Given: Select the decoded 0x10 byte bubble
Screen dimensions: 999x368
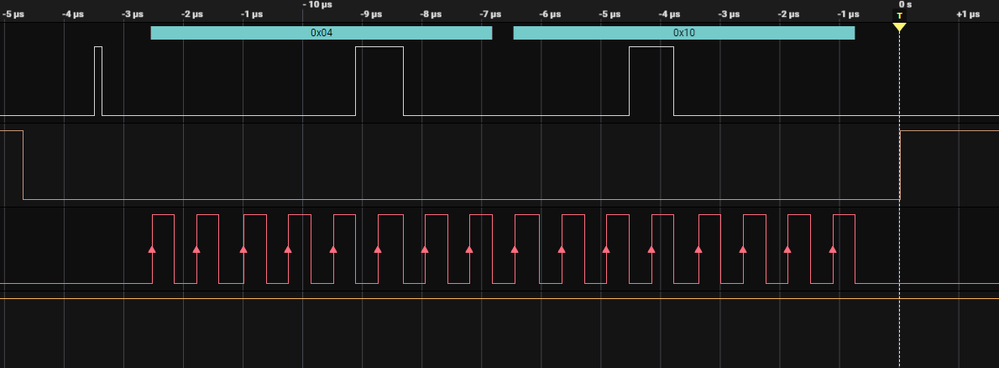Looking at the screenshot, I should (x=684, y=32).
